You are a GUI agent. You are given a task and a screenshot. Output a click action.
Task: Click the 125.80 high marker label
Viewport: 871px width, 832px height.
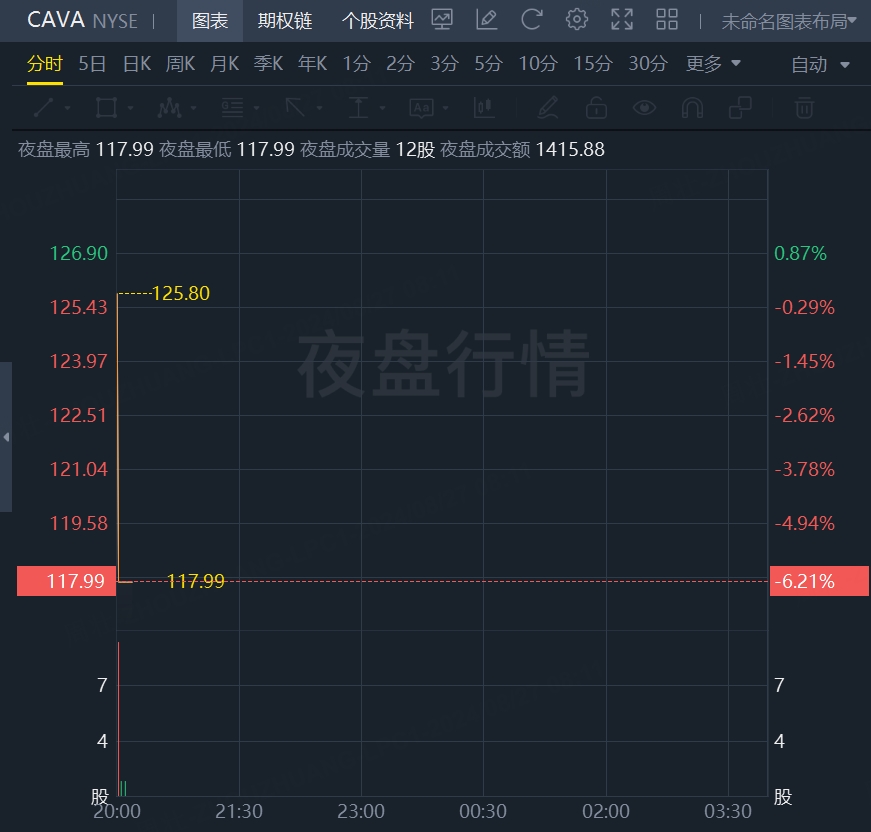181,293
